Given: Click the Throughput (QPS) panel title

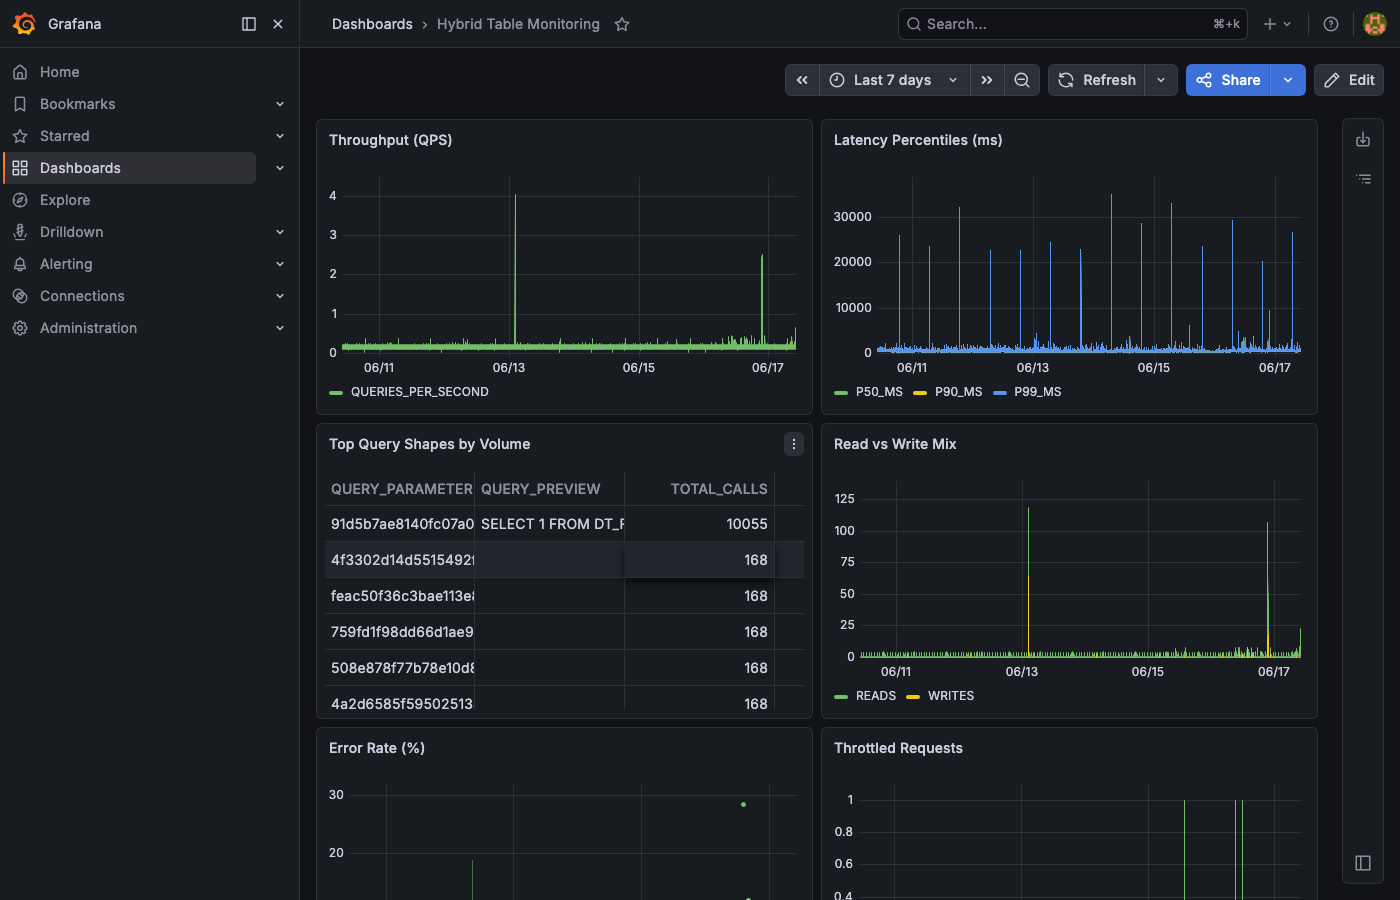Looking at the screenshot, I should [391, 140].
